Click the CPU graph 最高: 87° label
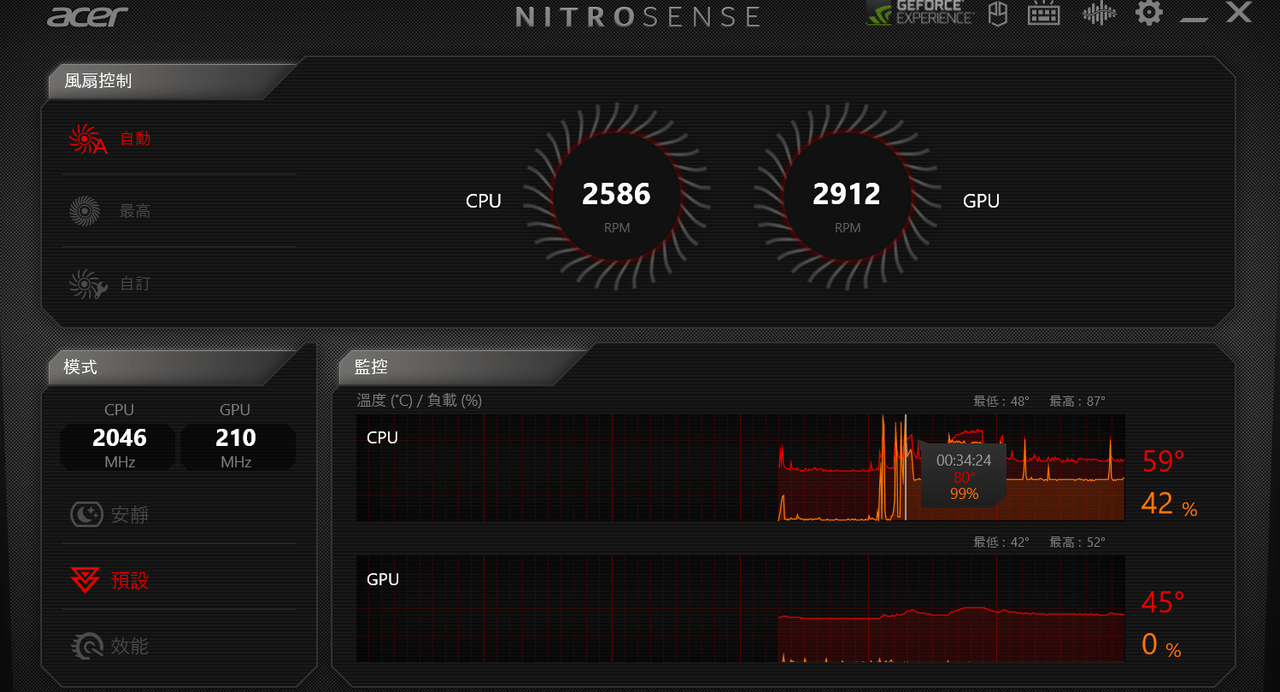This screenshot has width=1280, height=692. click(1077, 401)
